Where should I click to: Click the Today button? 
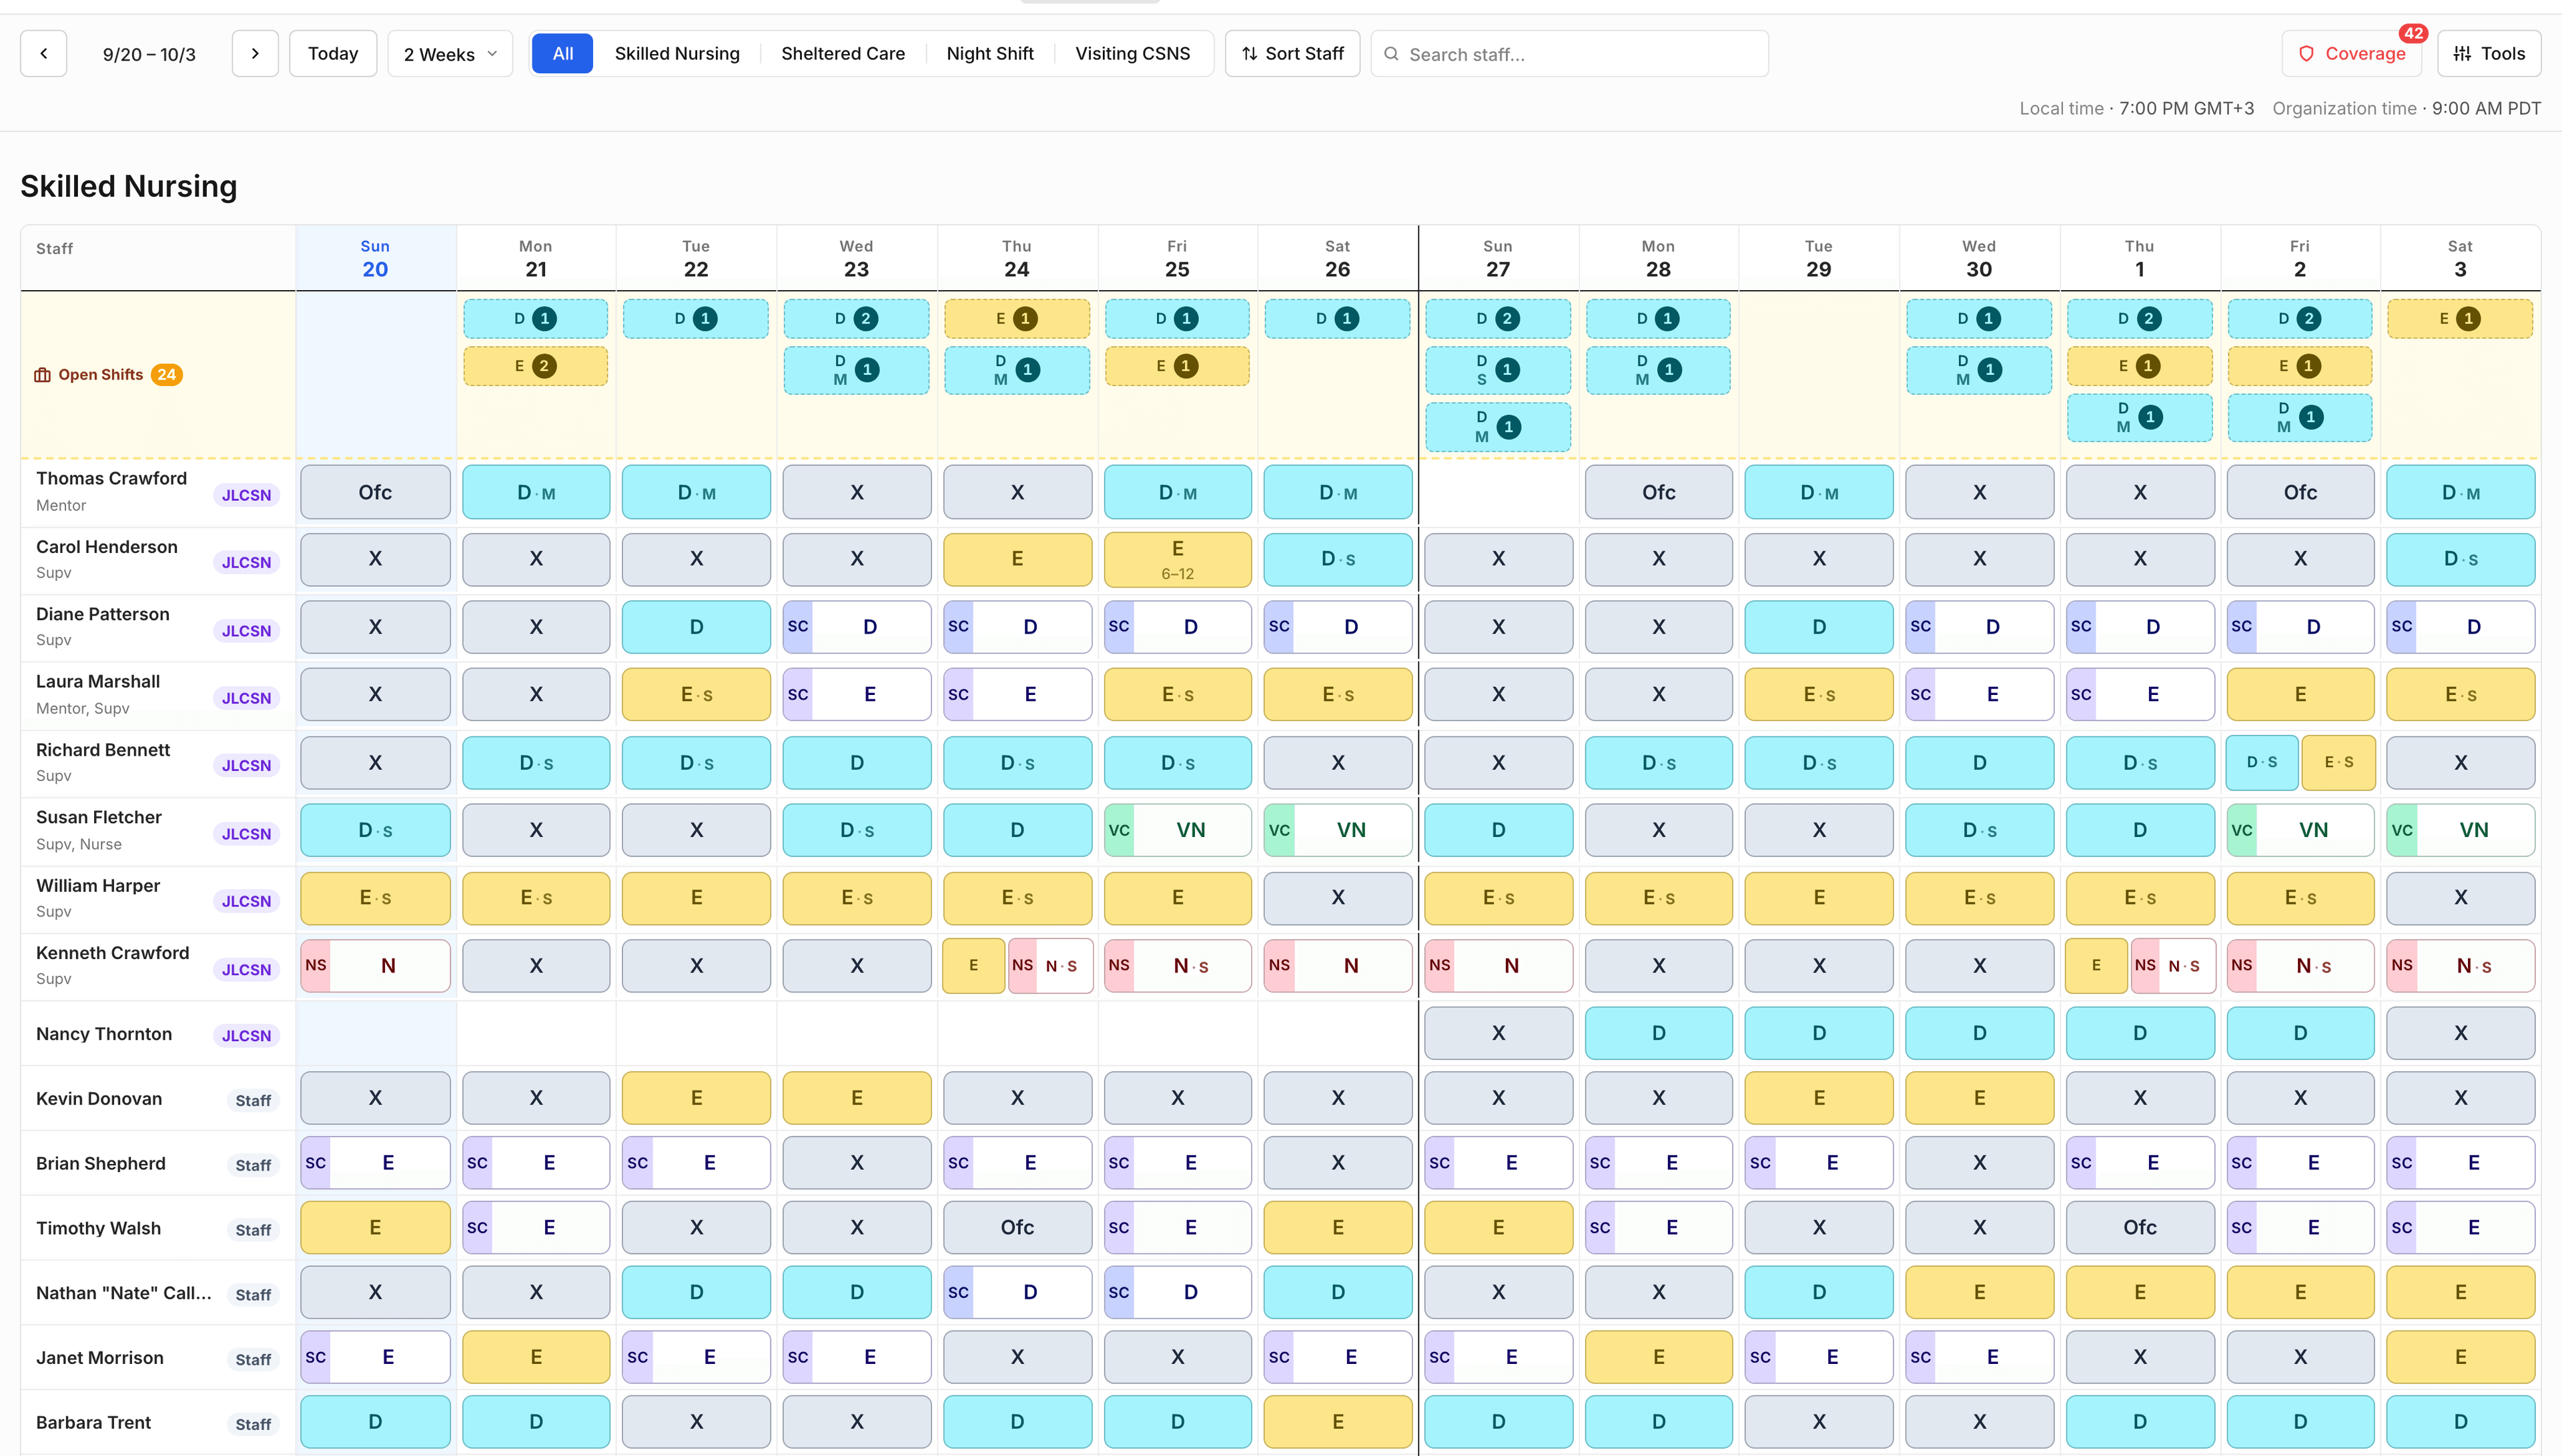tap(333, 54)
